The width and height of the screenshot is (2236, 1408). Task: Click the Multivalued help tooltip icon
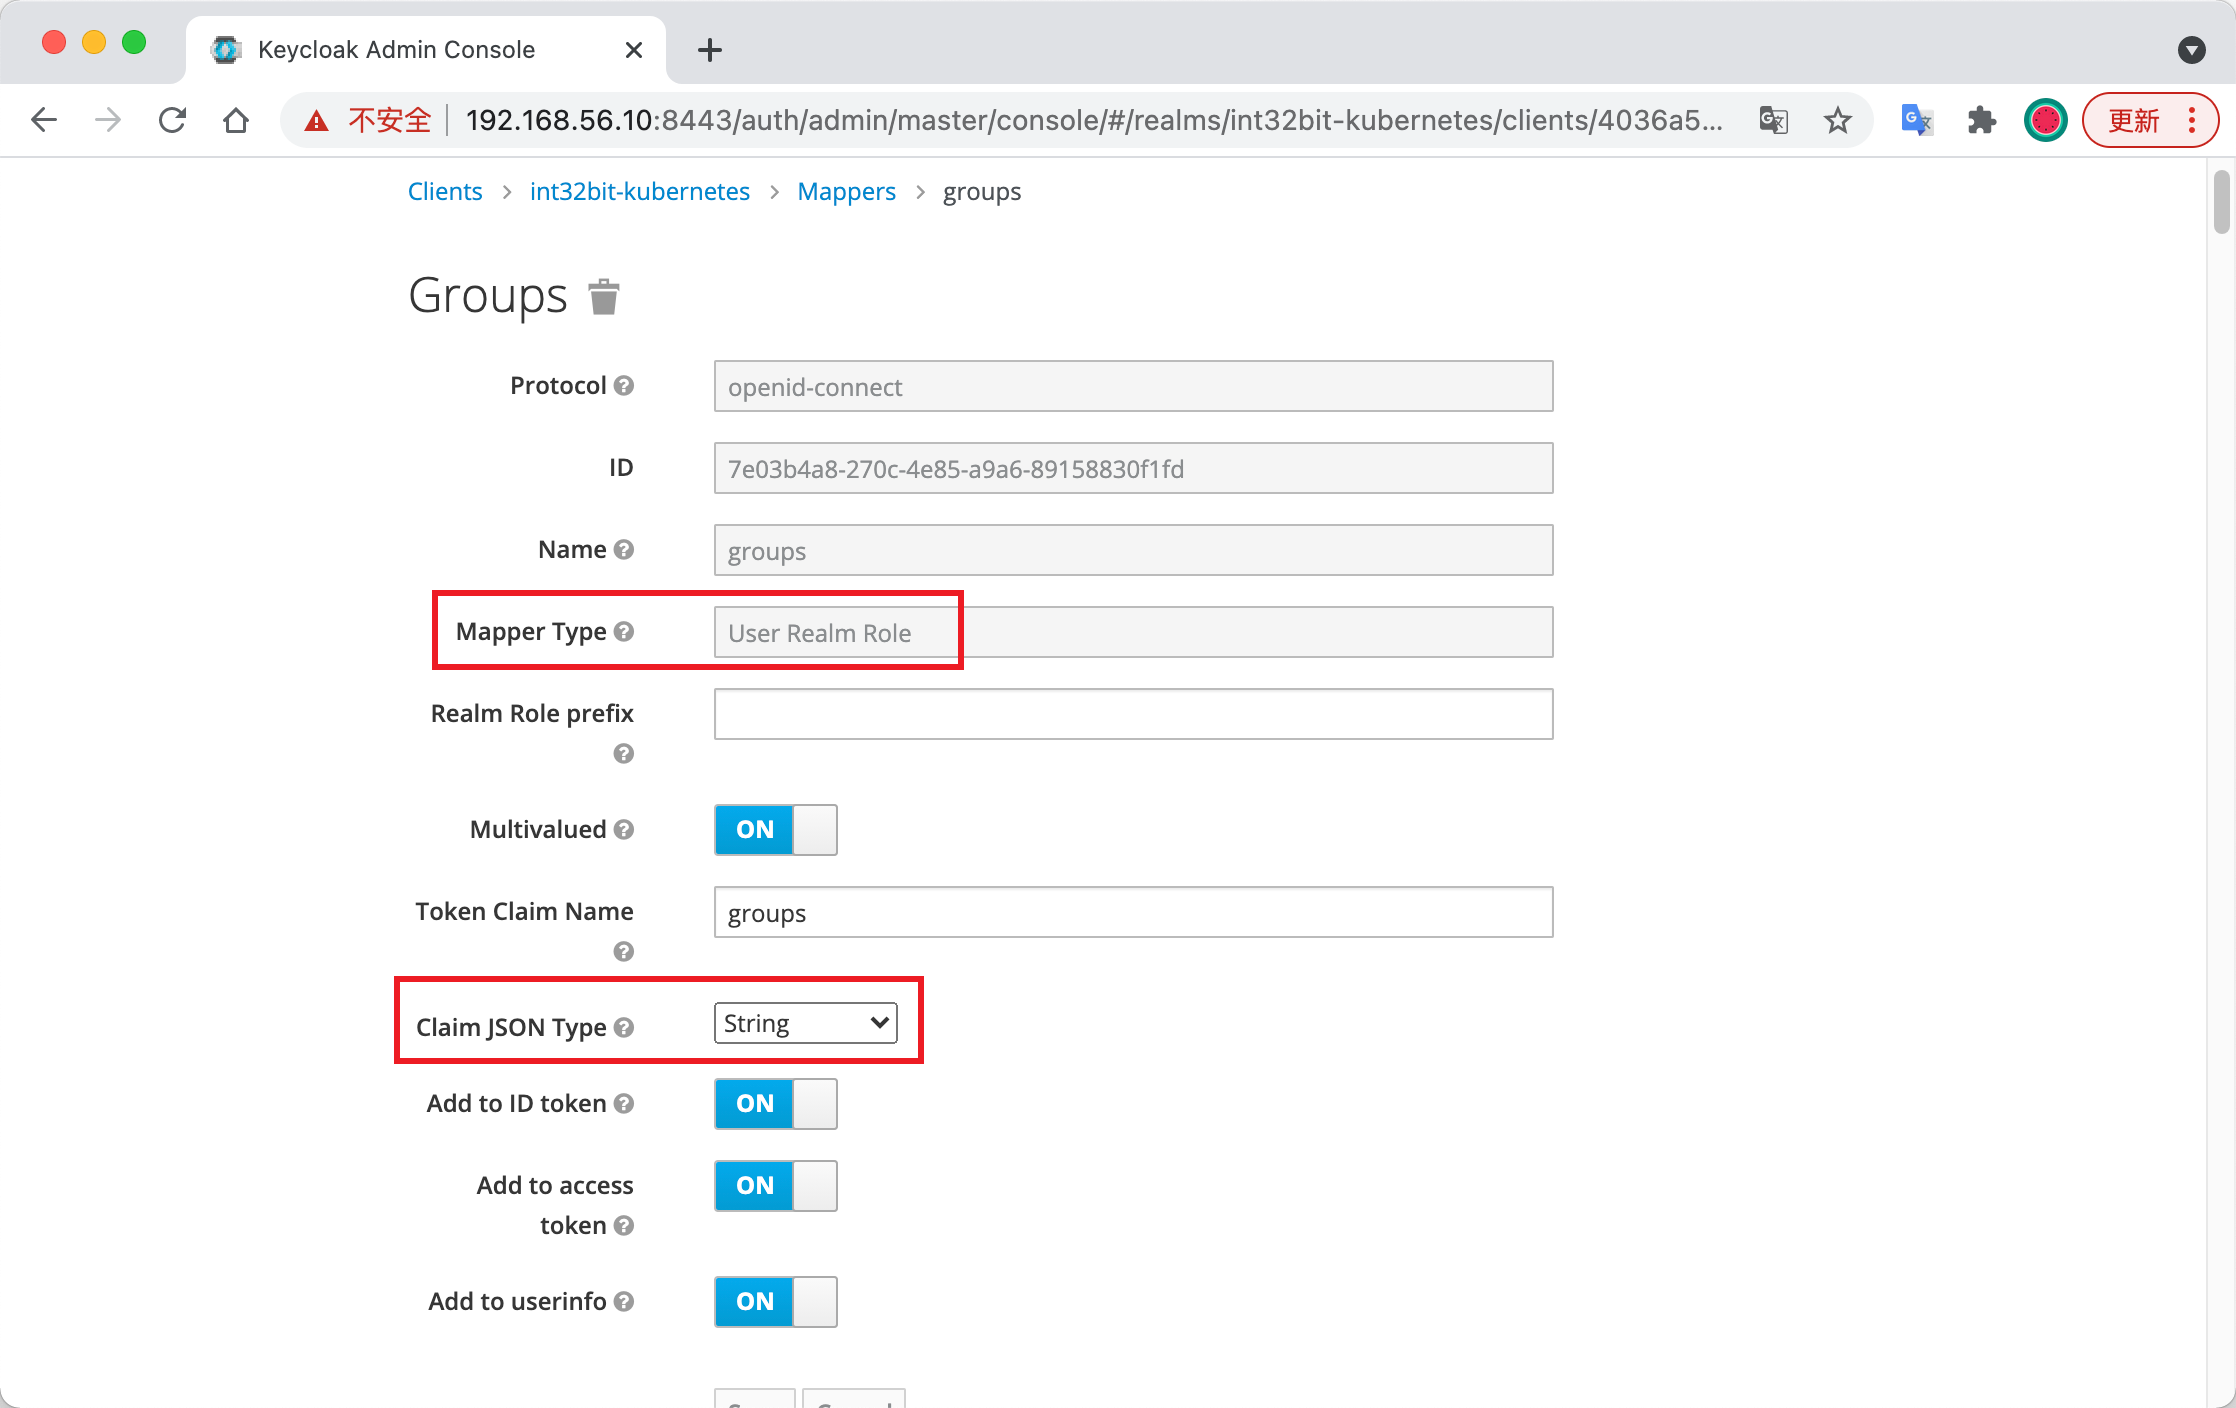pos(624,830)
